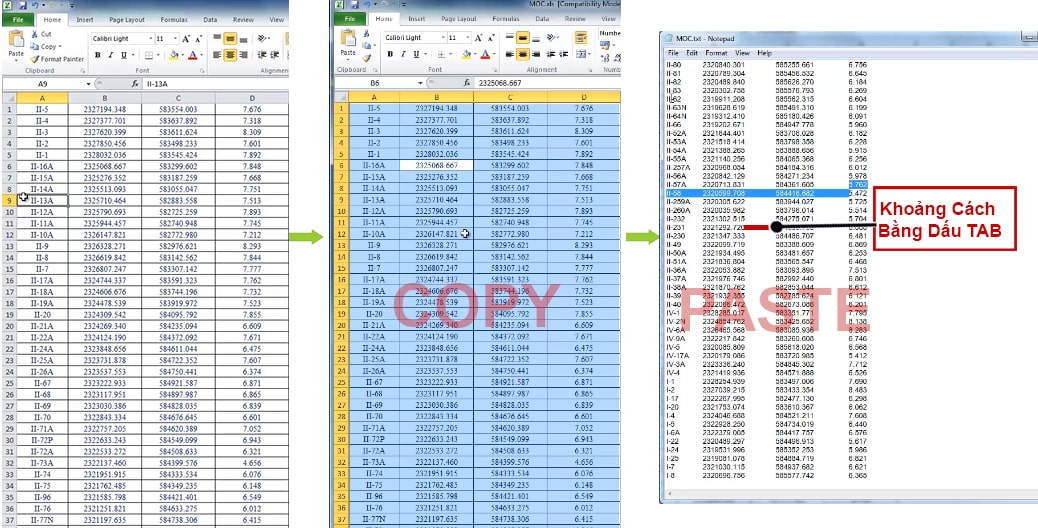Open Notepad Format menu
This screenshot has height=528, width=1038.
[x=716, y=53]
